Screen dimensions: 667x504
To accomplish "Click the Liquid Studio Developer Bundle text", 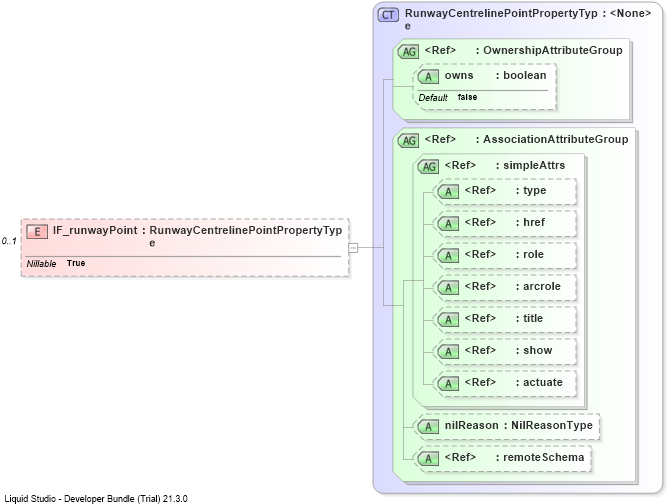I will click(96, 498).
